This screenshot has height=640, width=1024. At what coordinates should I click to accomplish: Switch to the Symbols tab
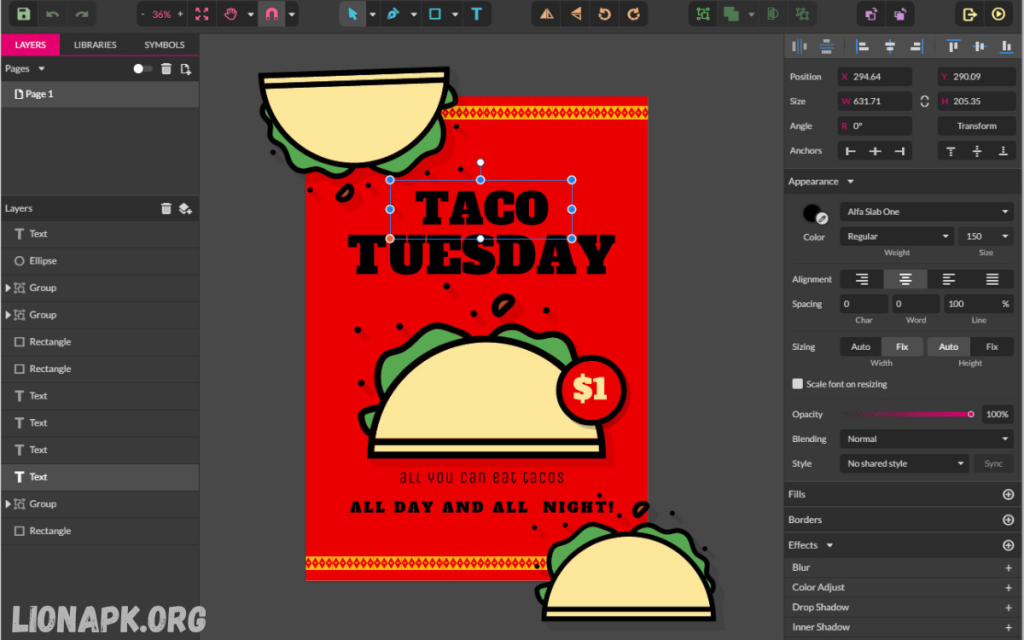pyautogui.click(x=164, y=44)
